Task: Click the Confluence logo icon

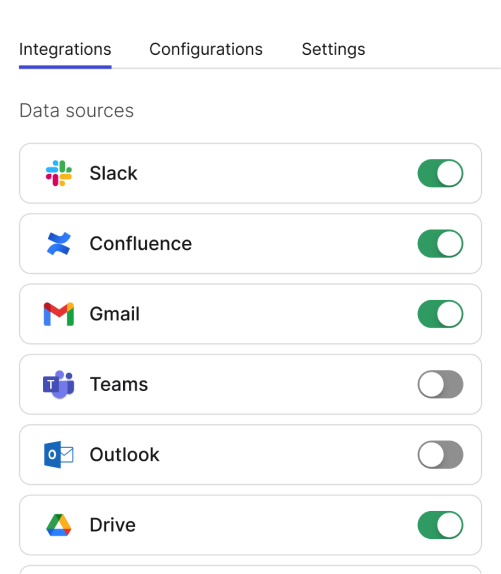Action: (59, 243)
